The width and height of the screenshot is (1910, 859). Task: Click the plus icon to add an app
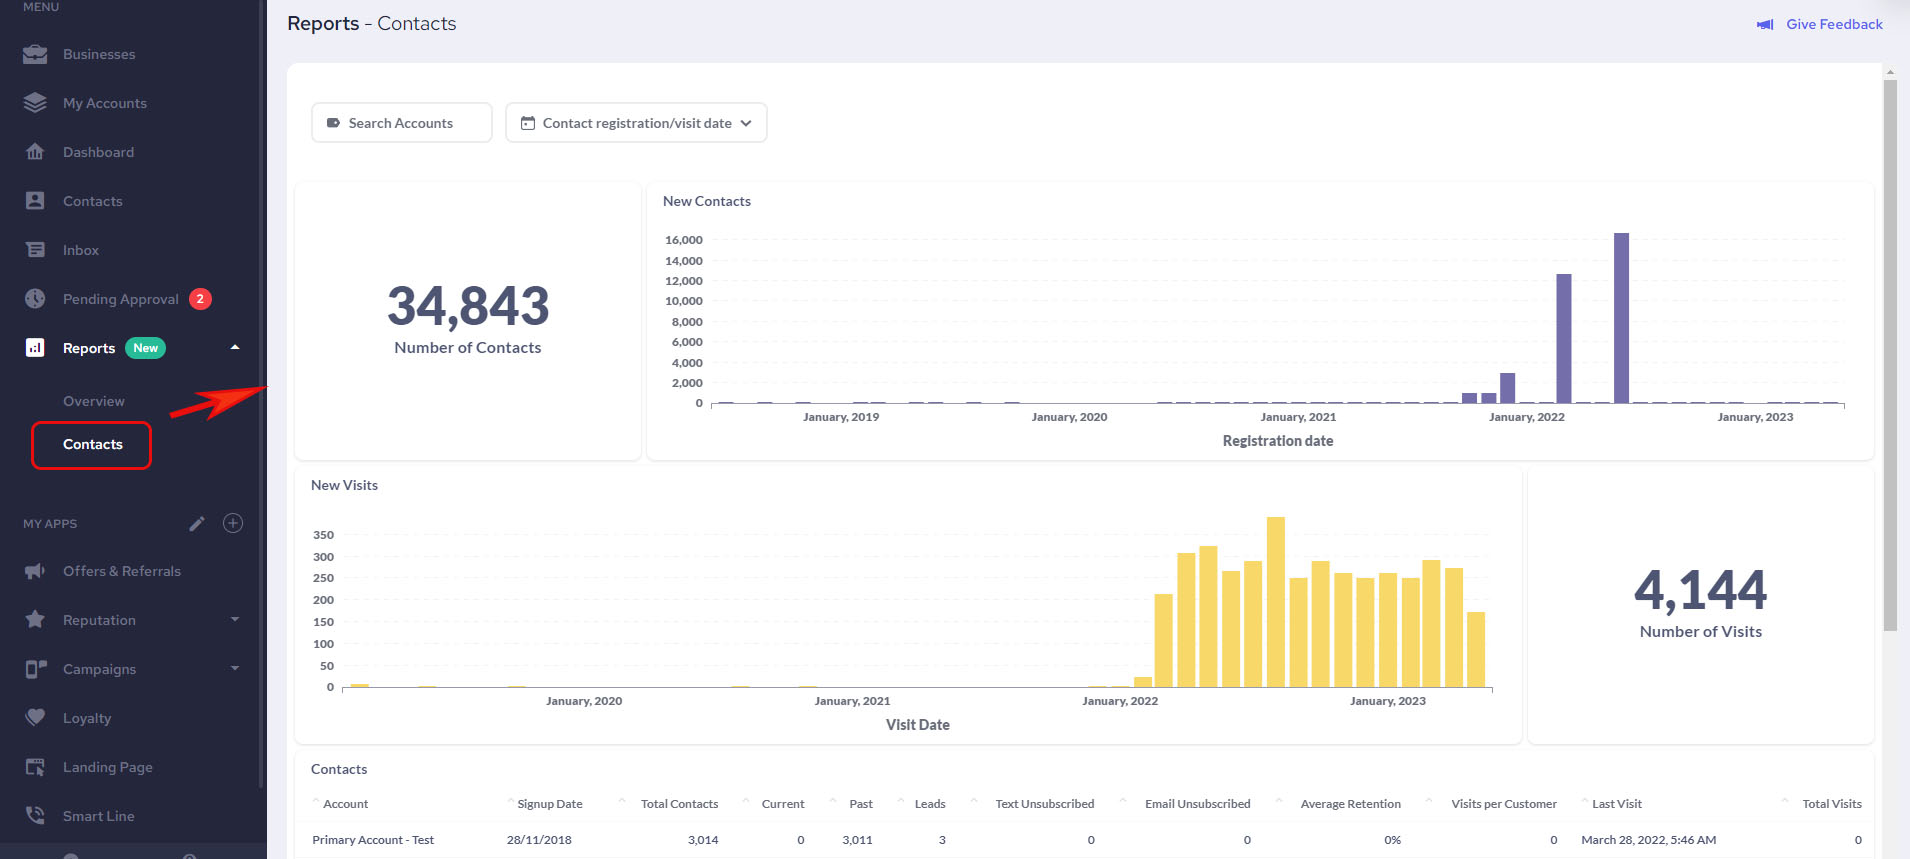[233, 523]
